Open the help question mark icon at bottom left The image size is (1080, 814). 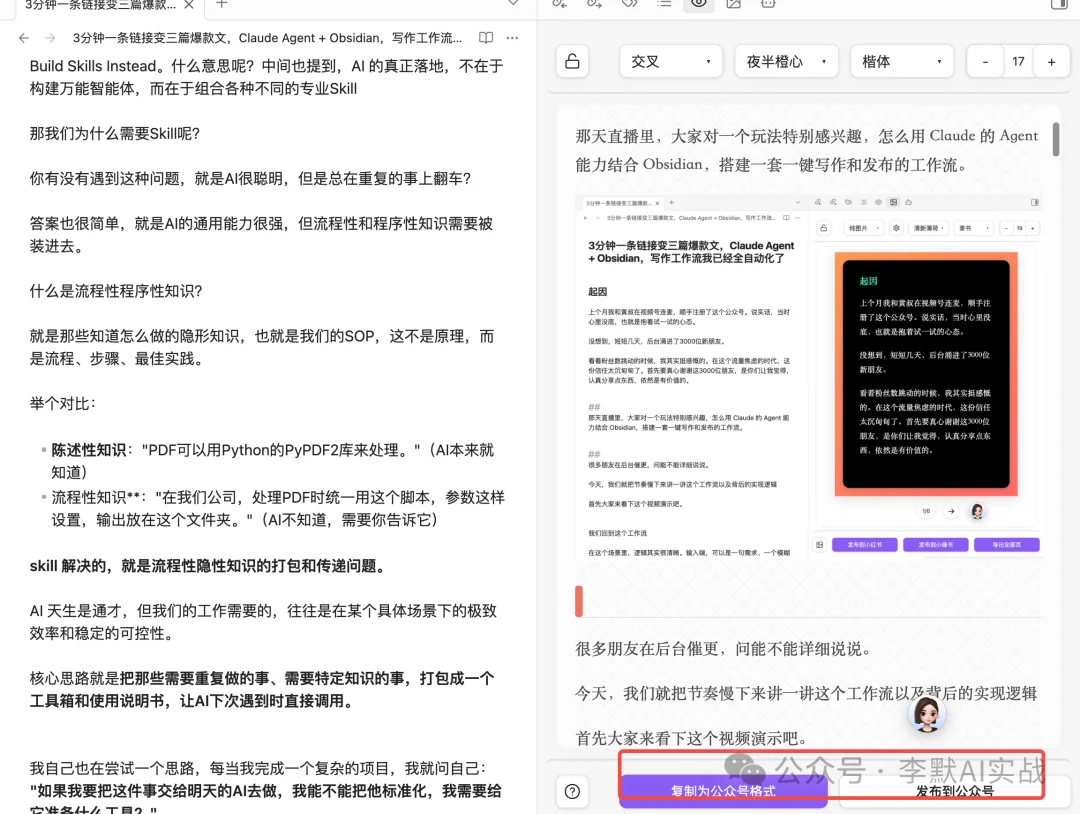[x=572, y=792]
